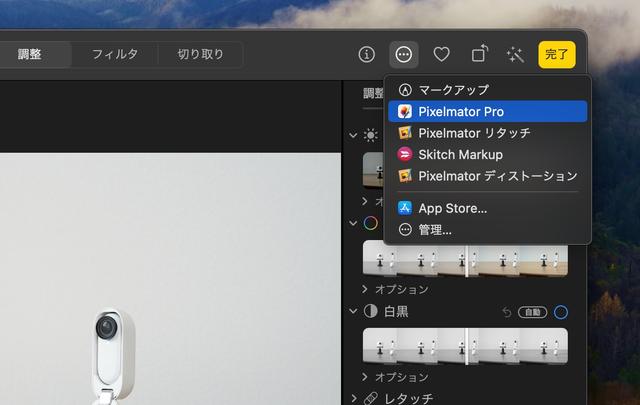Mark photo as favorite with heart icon

coord(441,54)
